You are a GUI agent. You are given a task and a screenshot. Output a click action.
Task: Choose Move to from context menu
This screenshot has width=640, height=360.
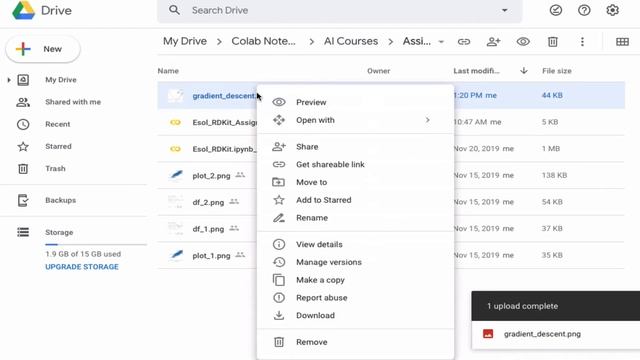click(356, 182)
